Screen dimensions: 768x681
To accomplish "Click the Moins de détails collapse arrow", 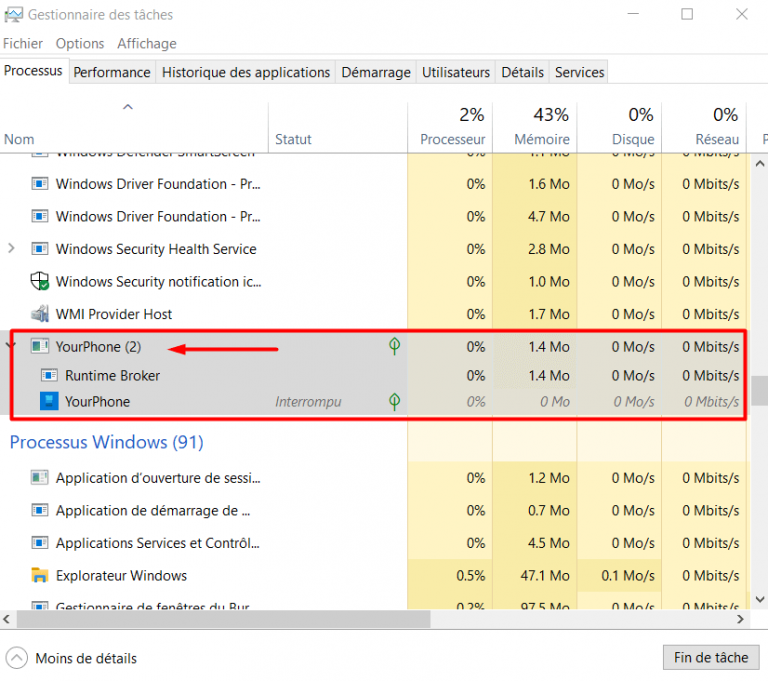I will (17, 658).
